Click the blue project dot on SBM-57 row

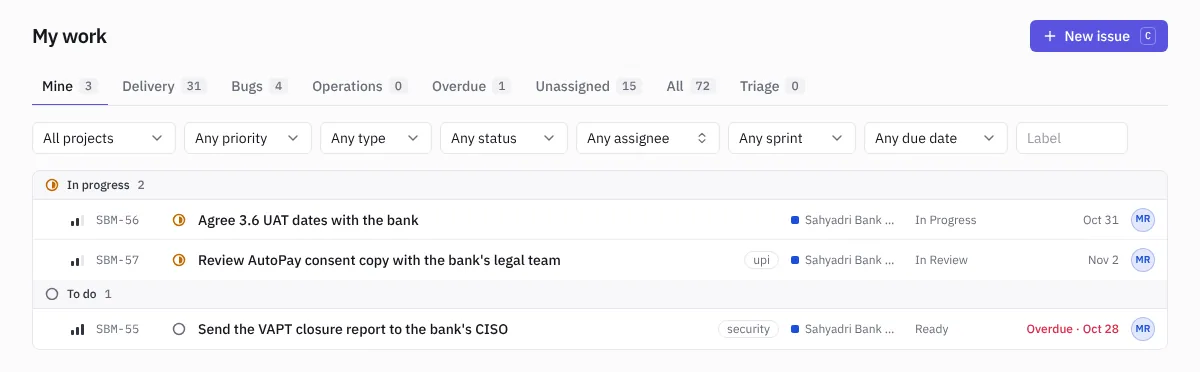point(794,260)
